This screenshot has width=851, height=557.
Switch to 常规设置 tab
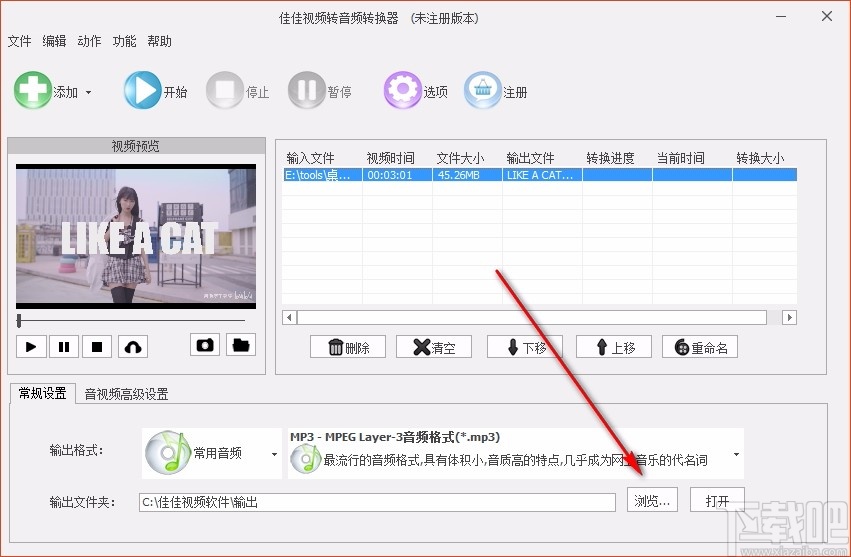coord(42,393)
